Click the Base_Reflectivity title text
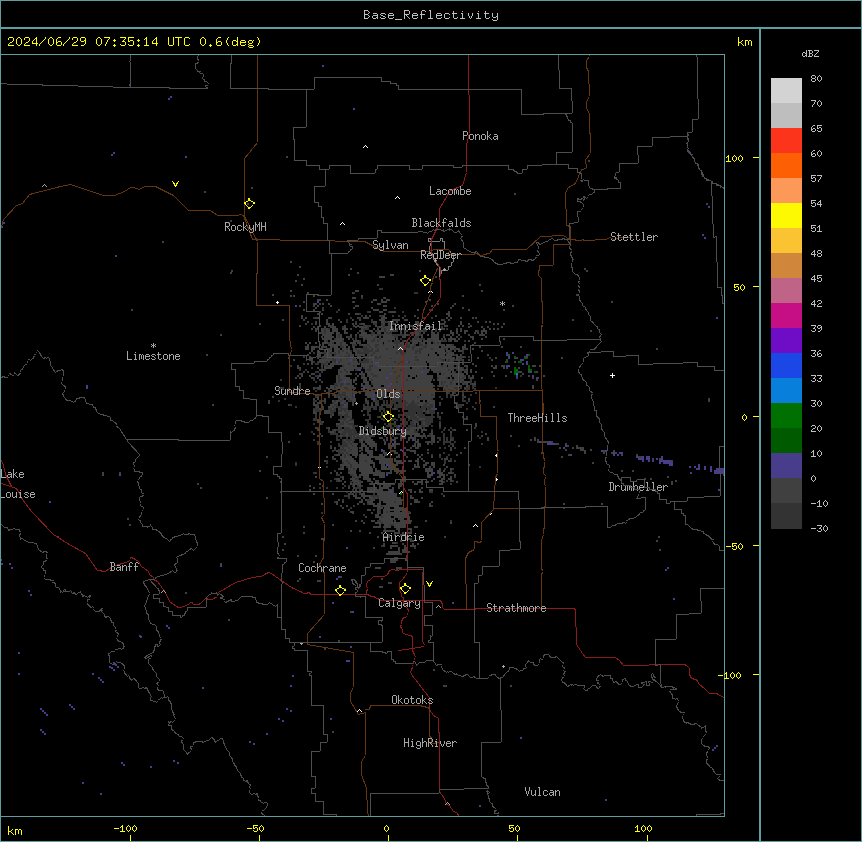862x842 pixels. [431, 15]
